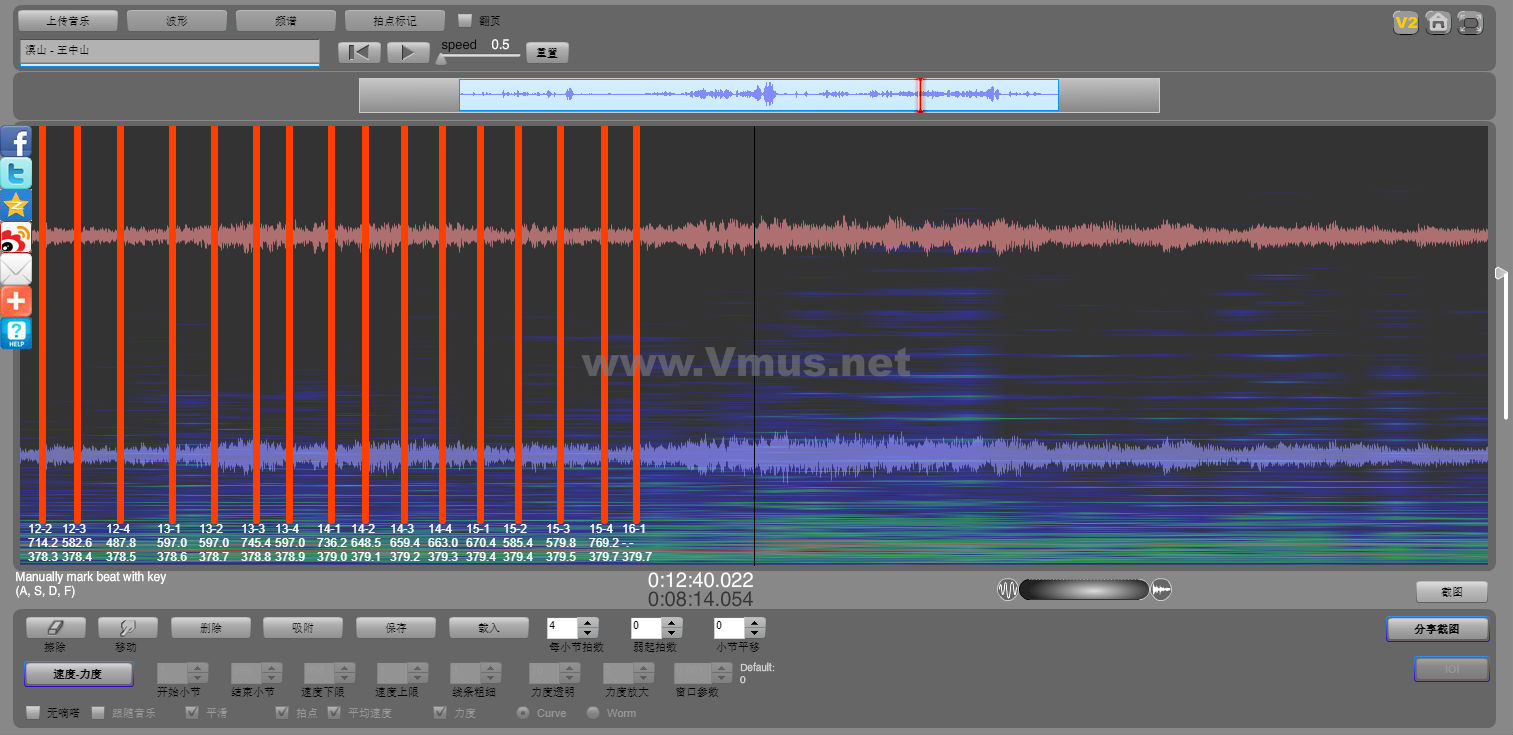Increase 结束小节 end bar stepper
Image resolution: width=1513 pixels, height=735 pixels.
click(x=272, y=669)
